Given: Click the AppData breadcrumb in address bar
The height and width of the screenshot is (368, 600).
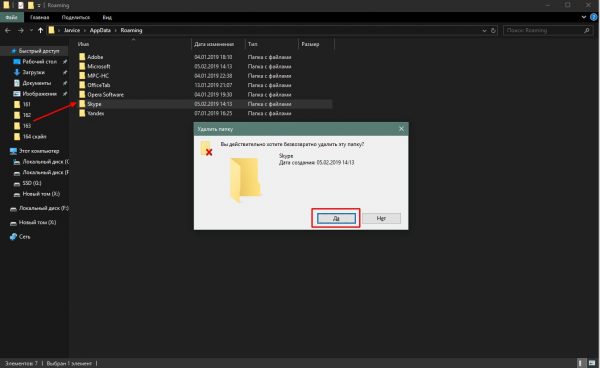Looking at the screenshot, I should [x=100, y=30].
